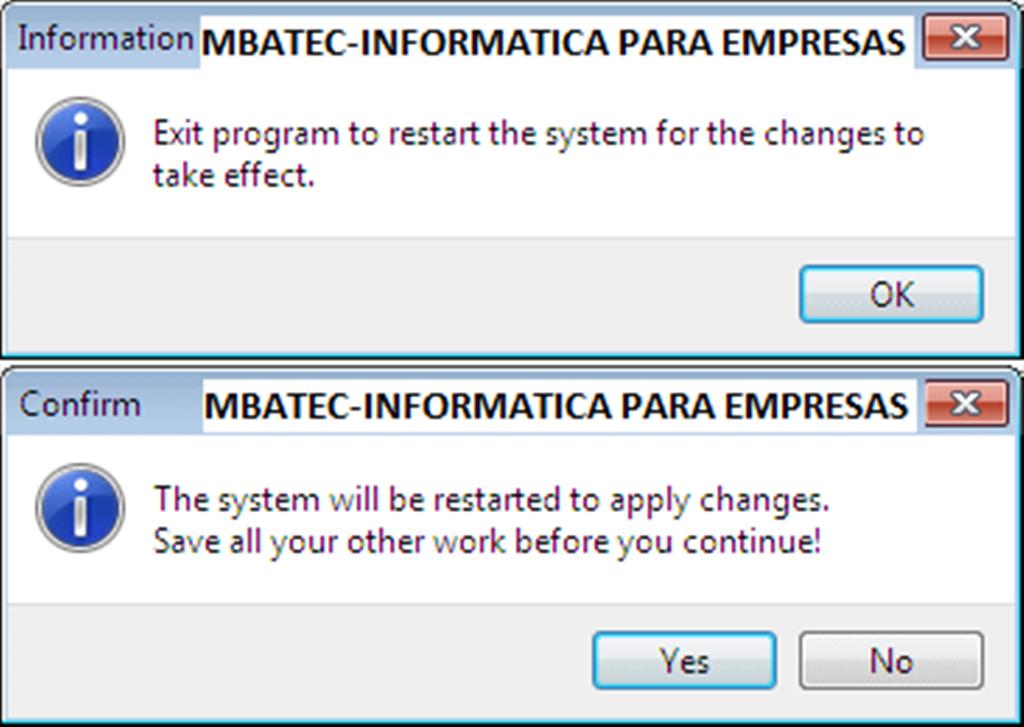Click "Save all your other work" line
1024x727 pixels.
pos(486,542)
